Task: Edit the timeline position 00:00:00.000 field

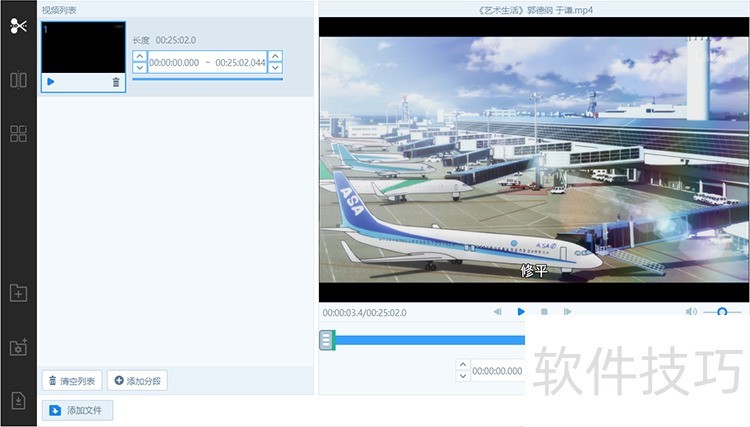Action: click(497, 371)
